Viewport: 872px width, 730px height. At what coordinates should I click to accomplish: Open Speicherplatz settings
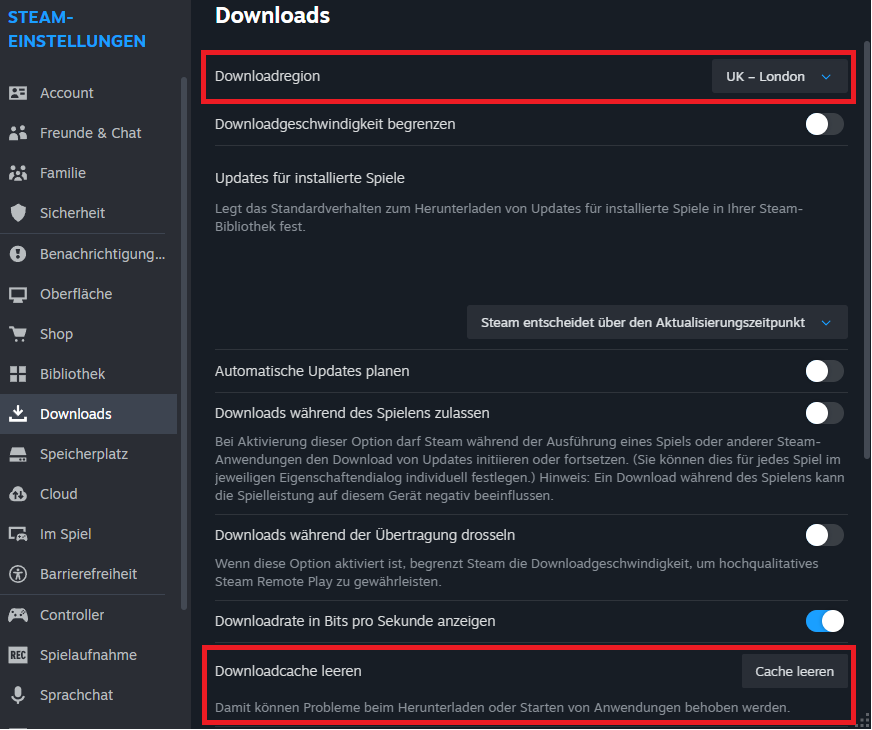point(88,454)
